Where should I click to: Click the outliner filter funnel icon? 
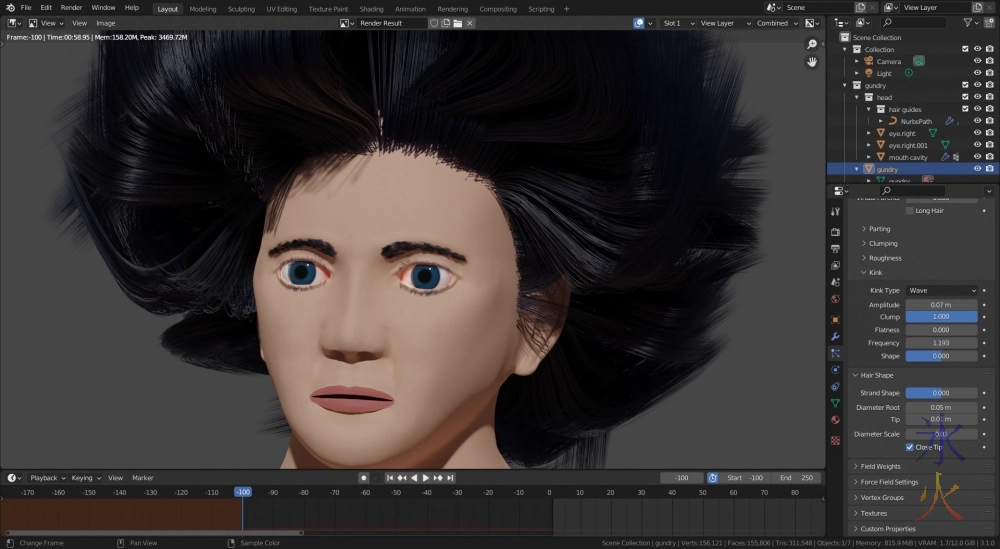tap(966, 22)
